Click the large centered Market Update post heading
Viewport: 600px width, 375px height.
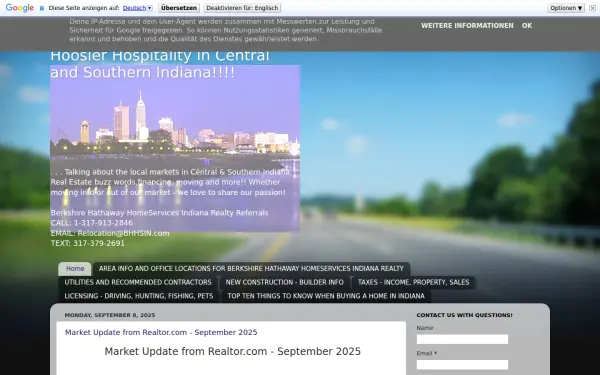coord(233,351)
